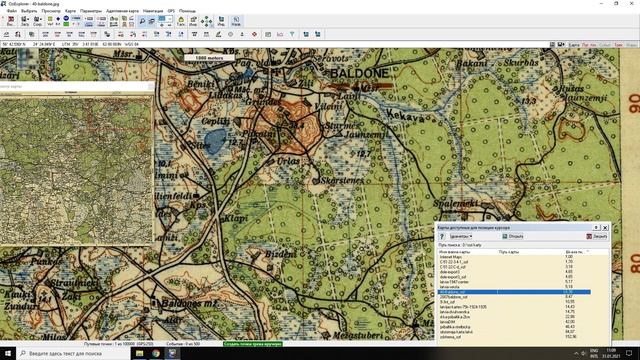The image size is (640, 360).
Task: Click the OziExplorer taskbar icon
Action: point(172,353)
